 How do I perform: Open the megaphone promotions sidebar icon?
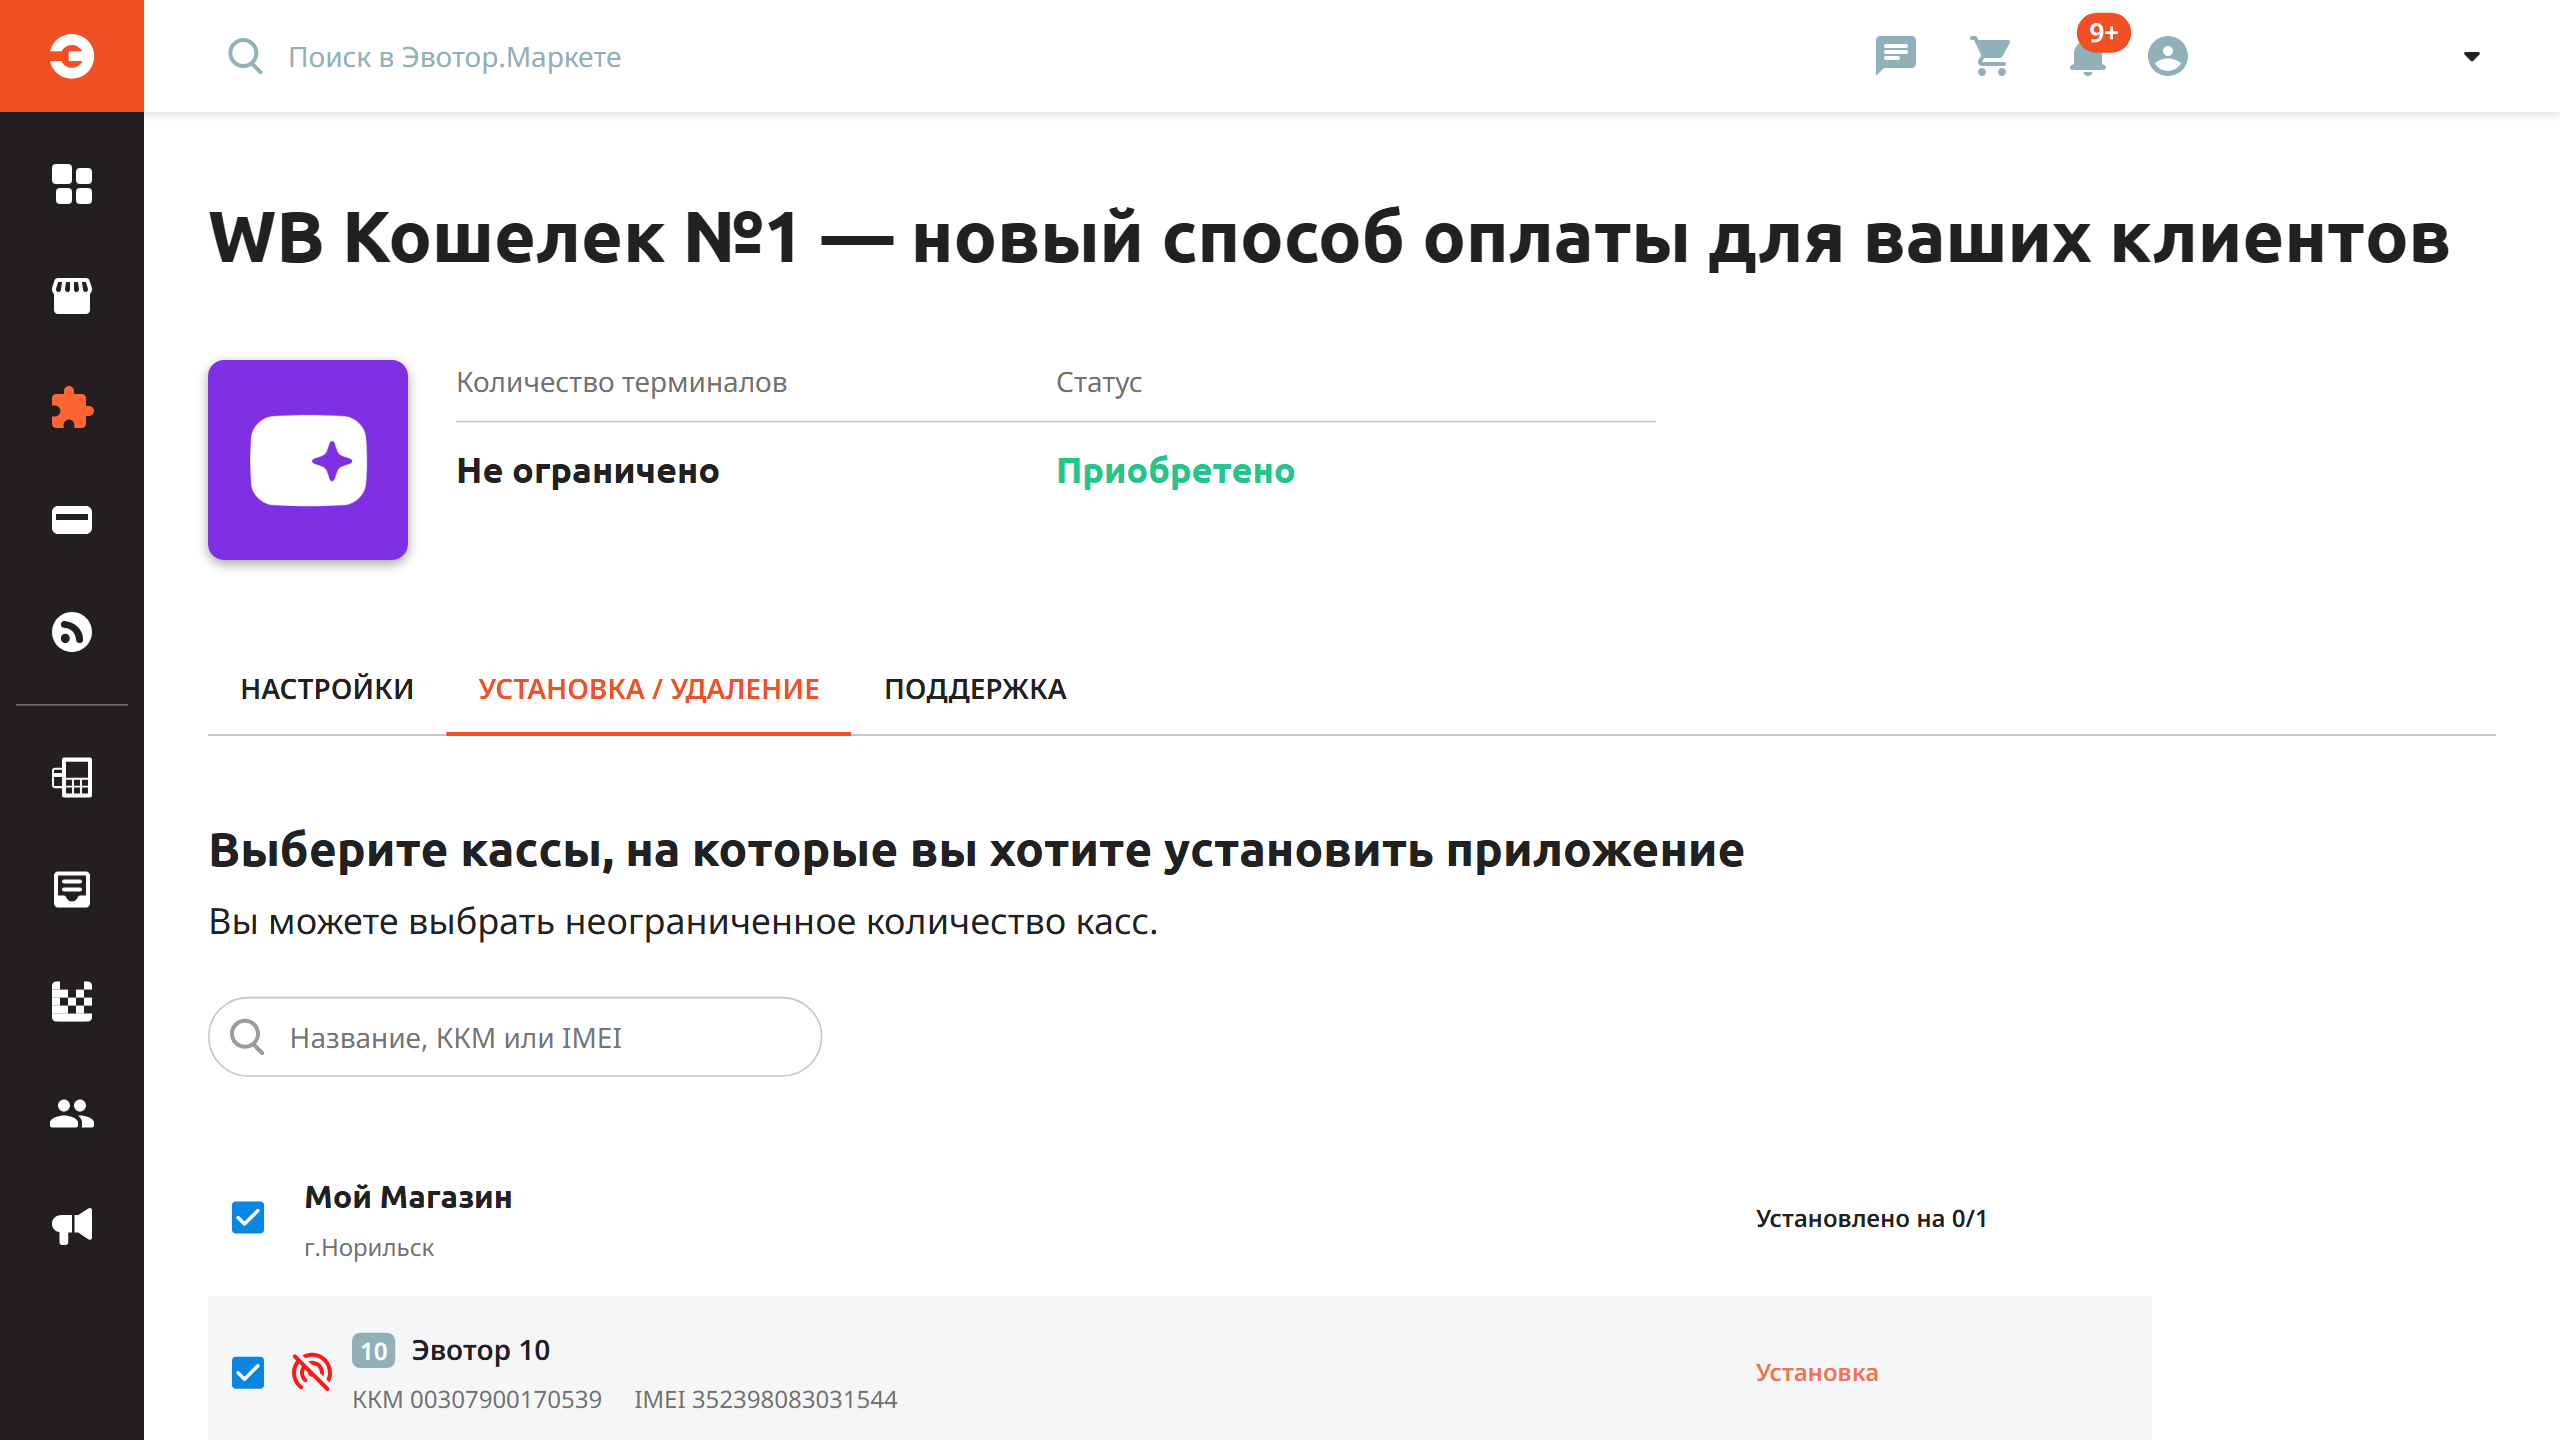point(72,1225)
